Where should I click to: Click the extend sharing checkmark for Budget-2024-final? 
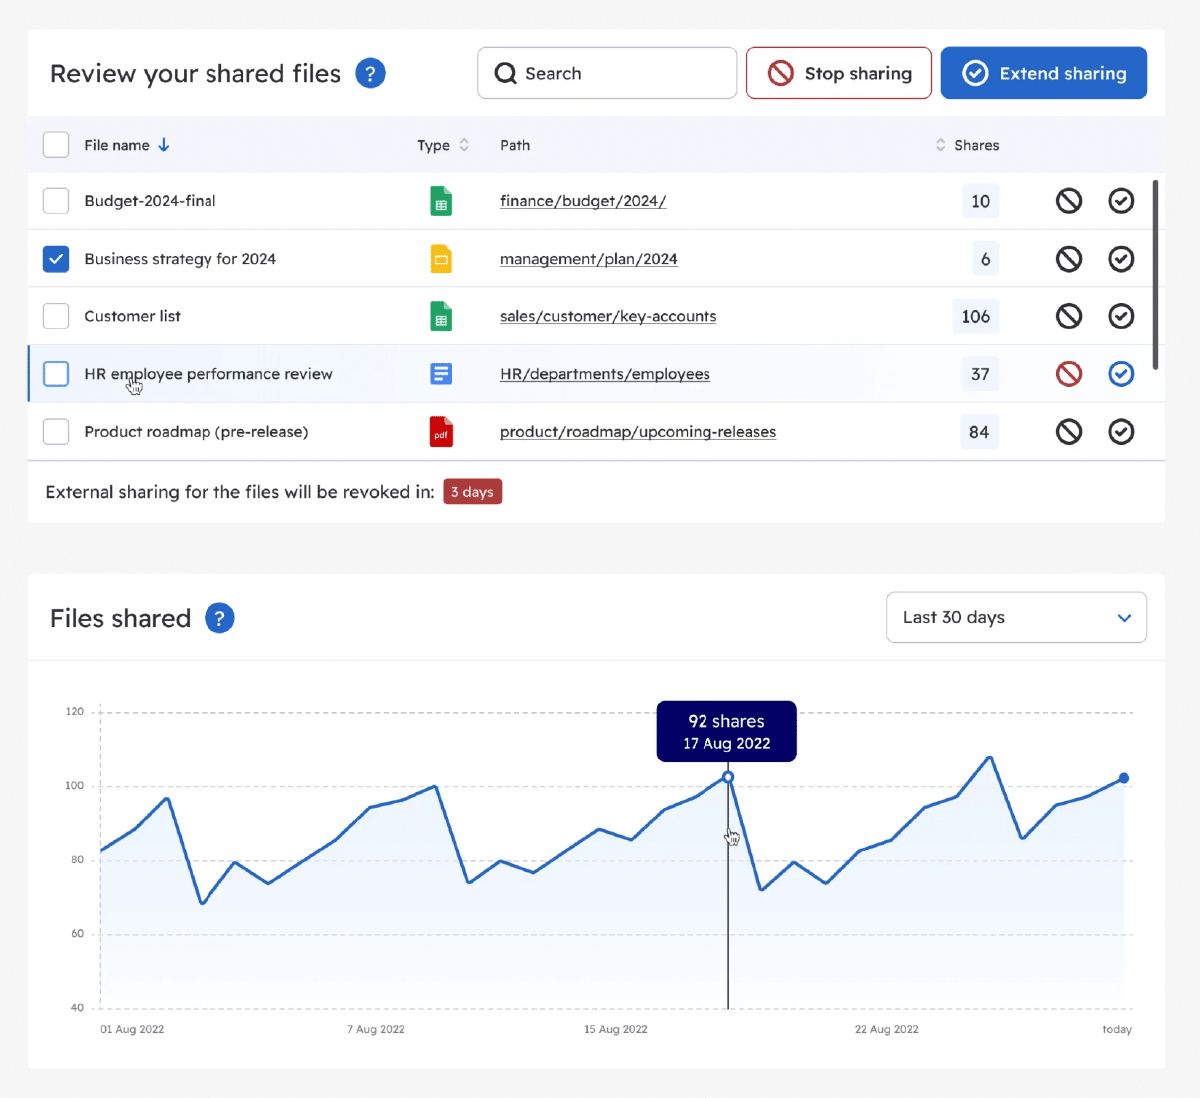1121,201
